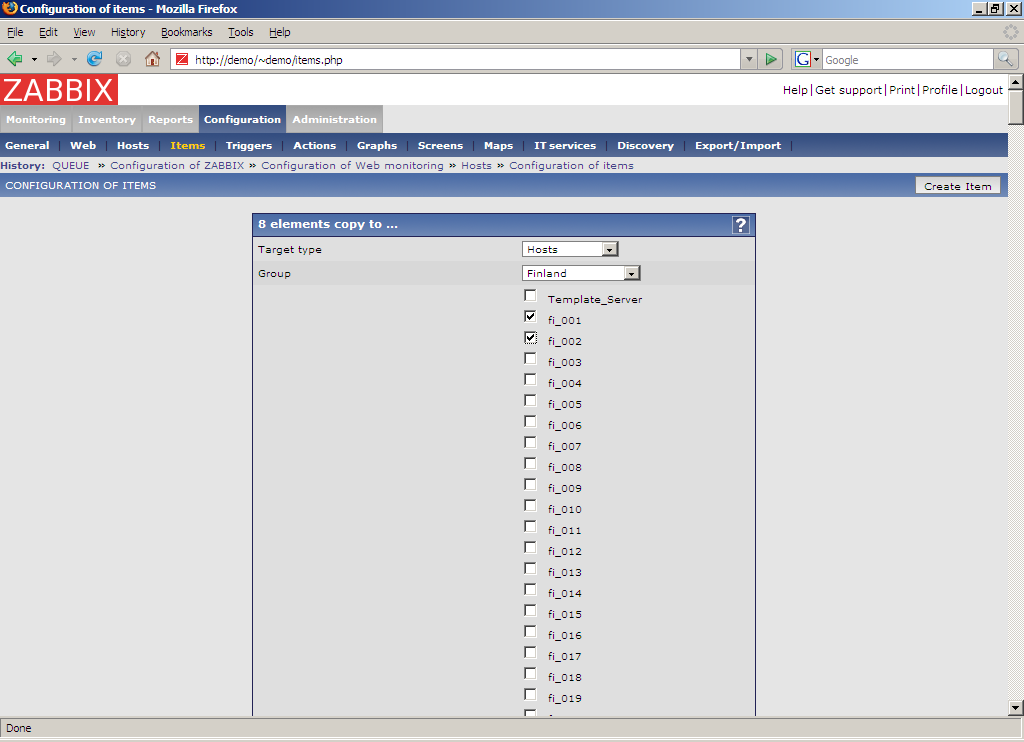Open the Bookmarks menu
This screenshot has width=1024, height=742.
pos(187,32)
